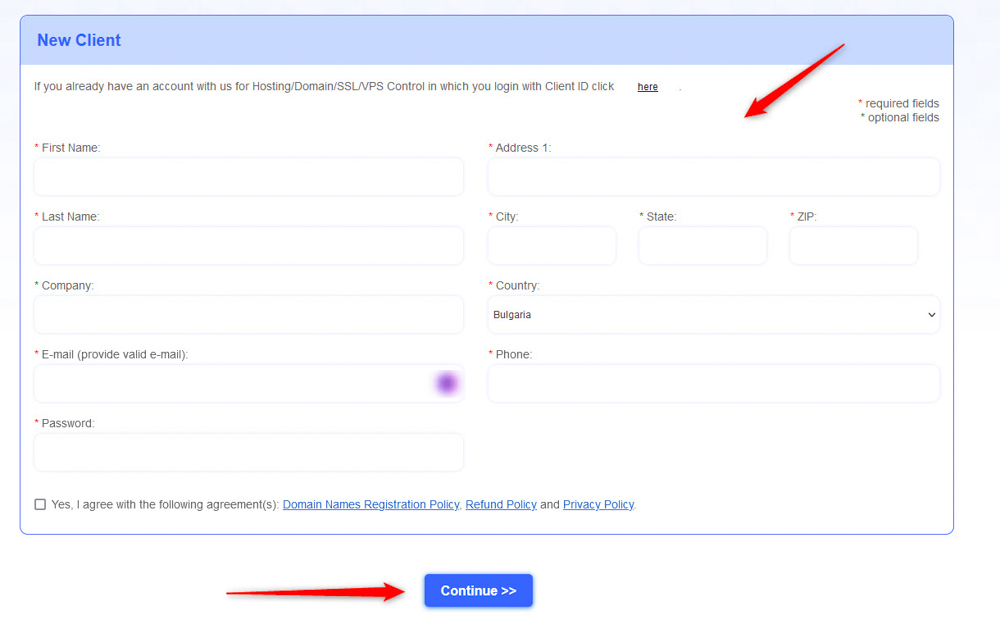1000x629 pixels.
Task: Click into the First Name field
Action: pos(248,177)
